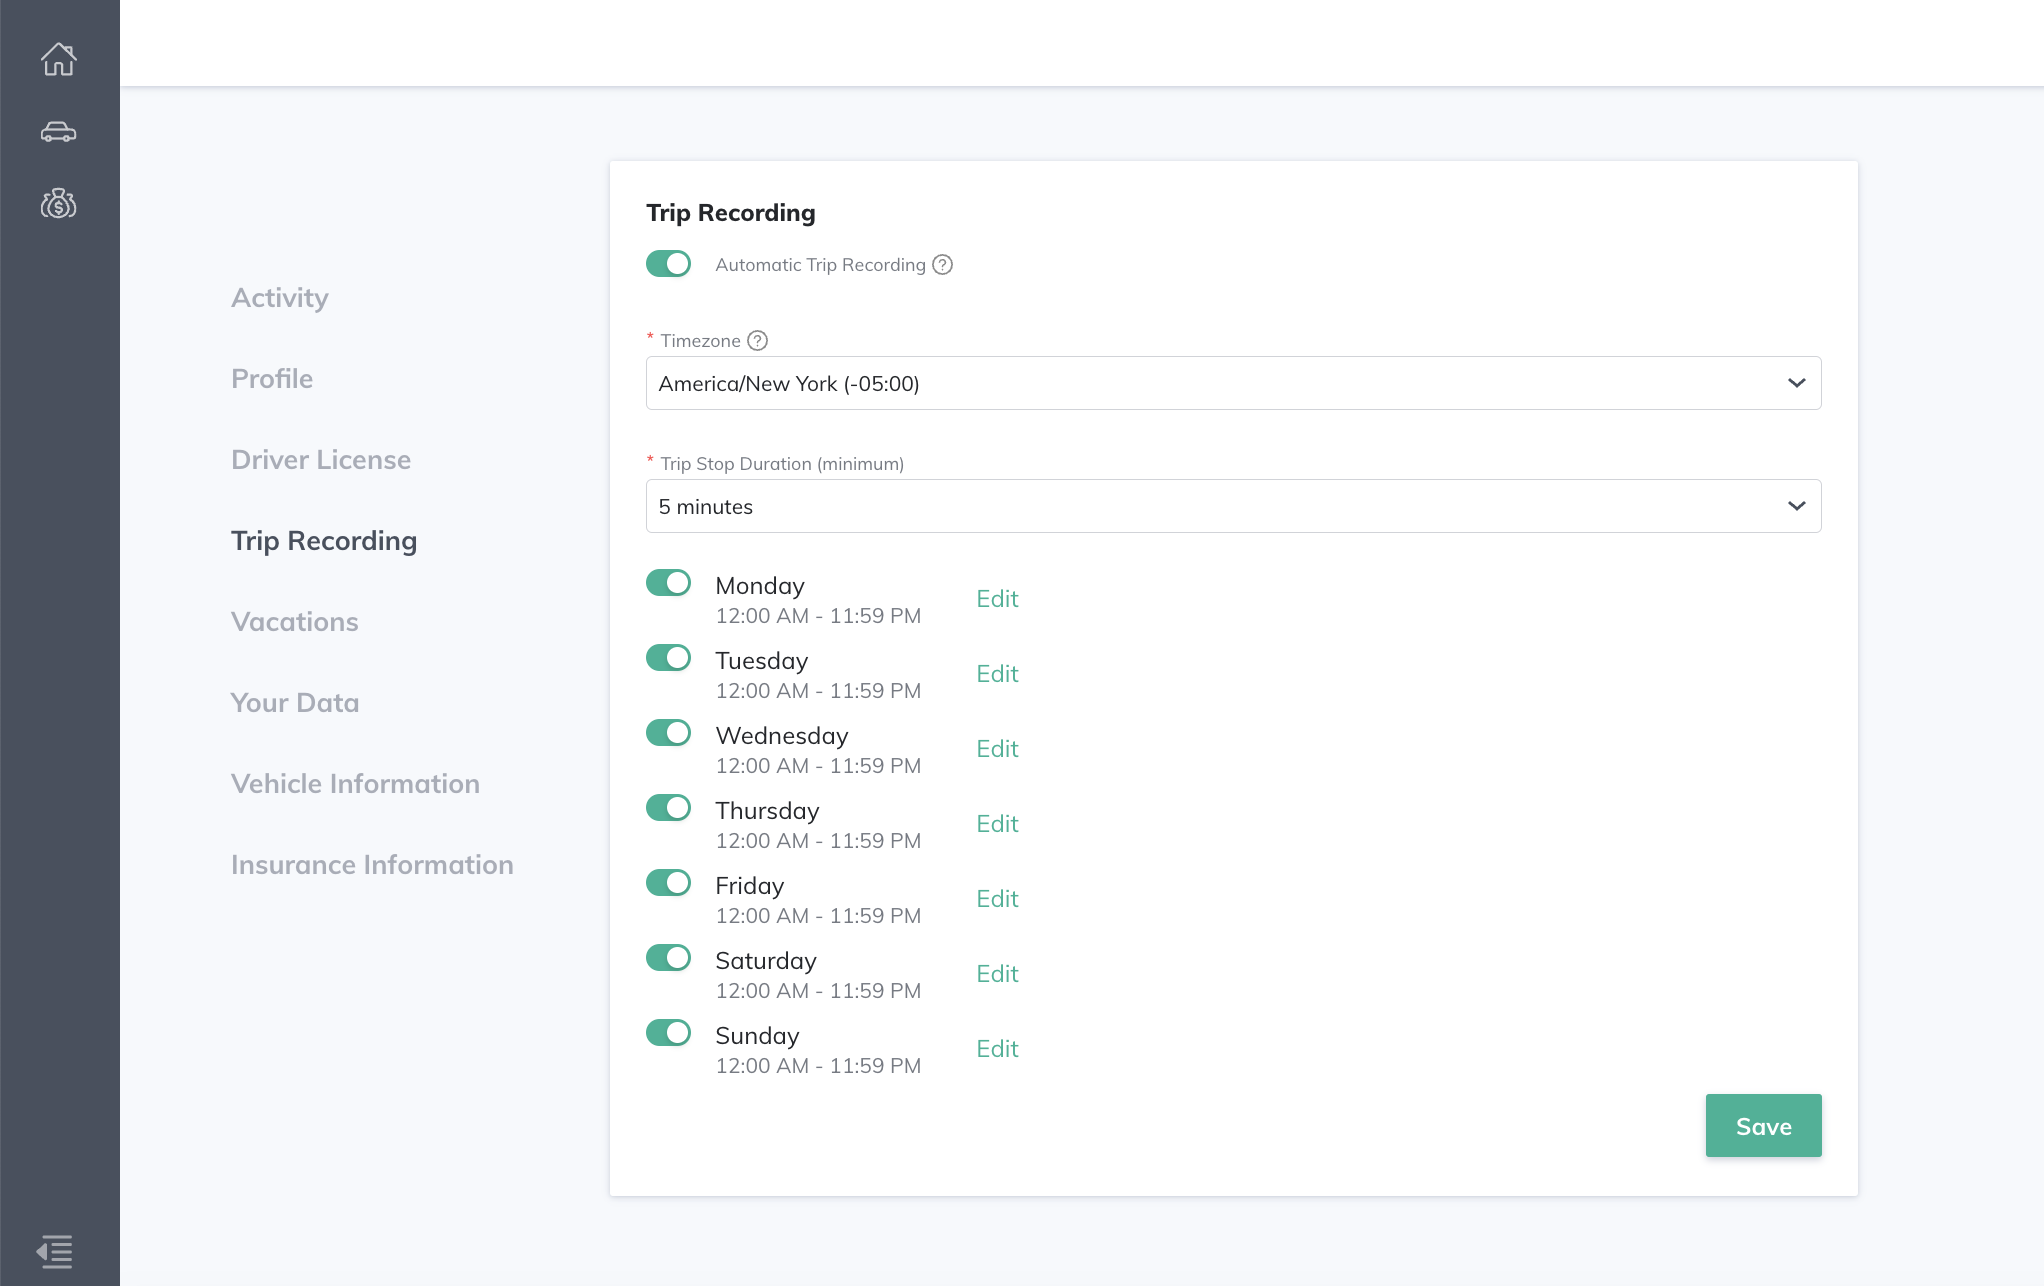The image size is (2044, 1286).
Task: Toggle Thursday recording switch
Action: tap(668, 808)
